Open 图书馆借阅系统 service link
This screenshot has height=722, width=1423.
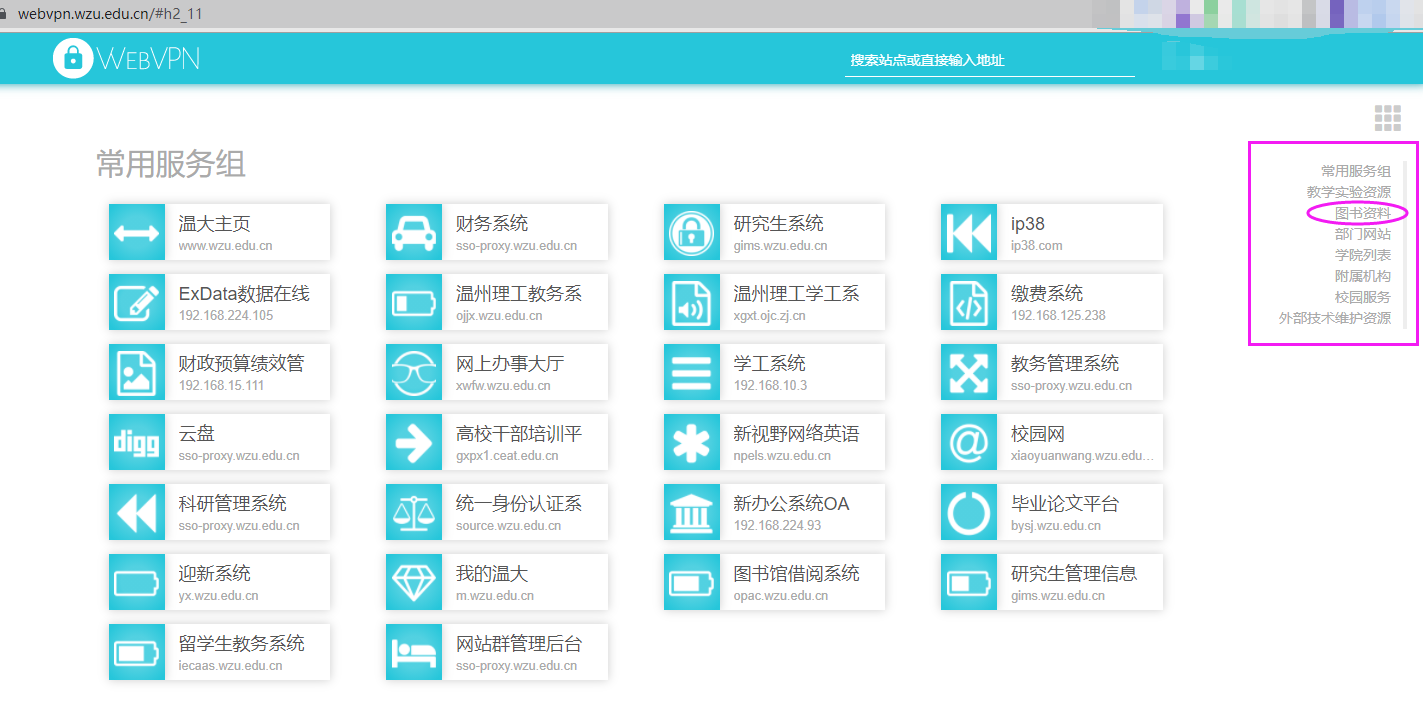tap(796, 574)
